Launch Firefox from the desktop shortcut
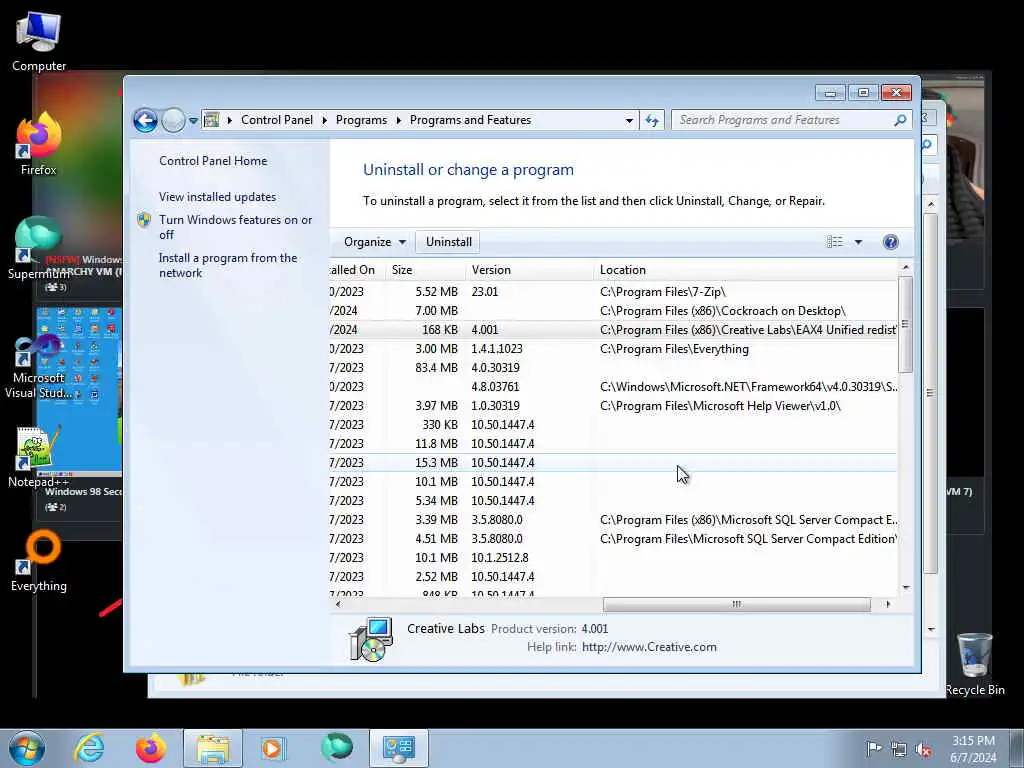The image size is (1024, 768). tap(39, 144)
